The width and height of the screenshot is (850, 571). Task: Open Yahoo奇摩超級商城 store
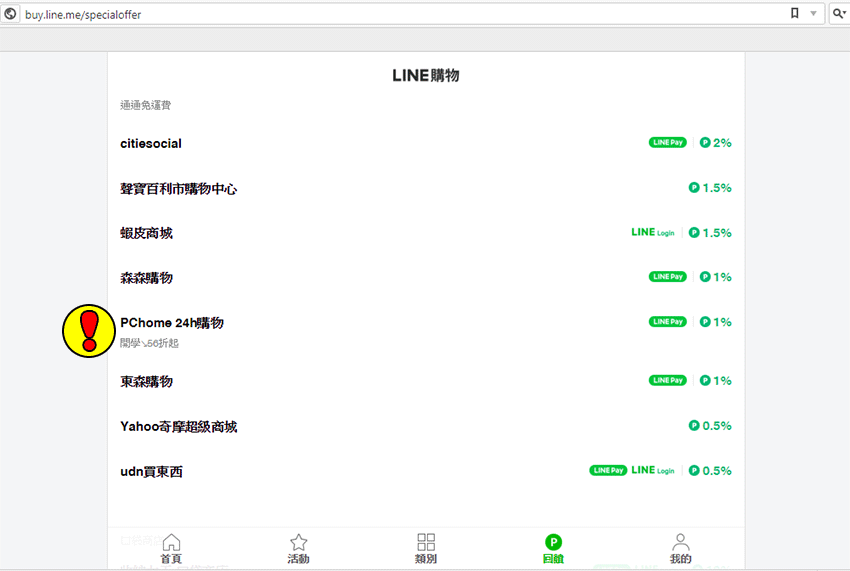(426, 426)
